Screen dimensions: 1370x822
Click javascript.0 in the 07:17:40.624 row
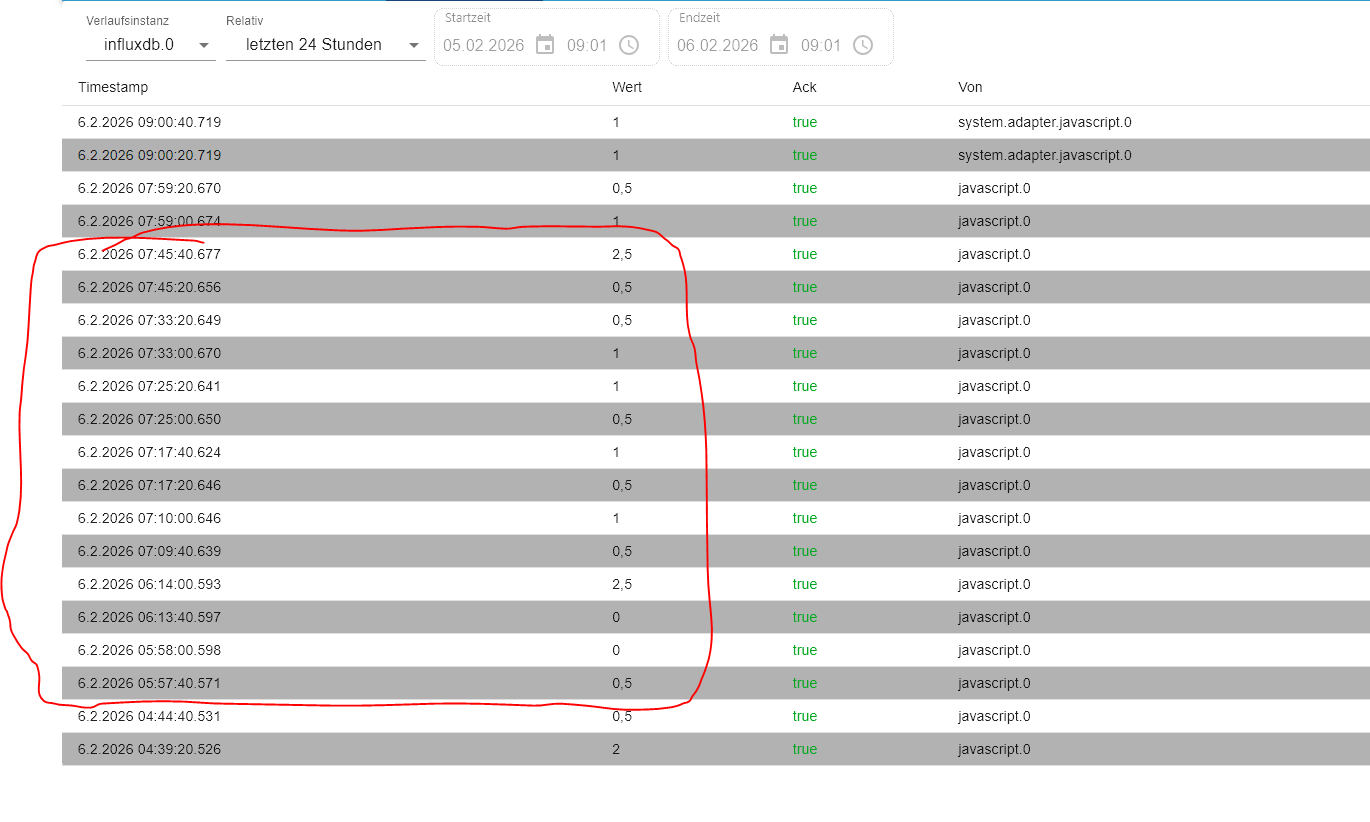pos(994,452)
